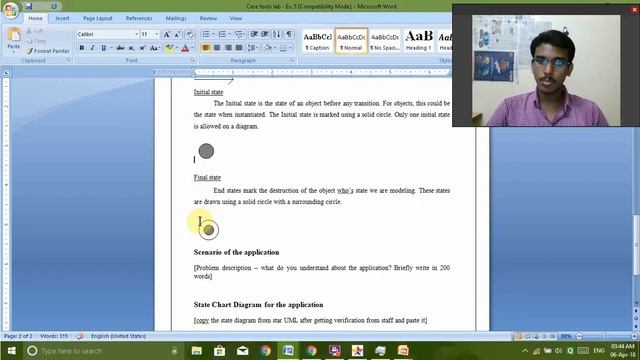
Task: Toggle Italic formatting
Action: pyautogui.click(x=93, y=48)
